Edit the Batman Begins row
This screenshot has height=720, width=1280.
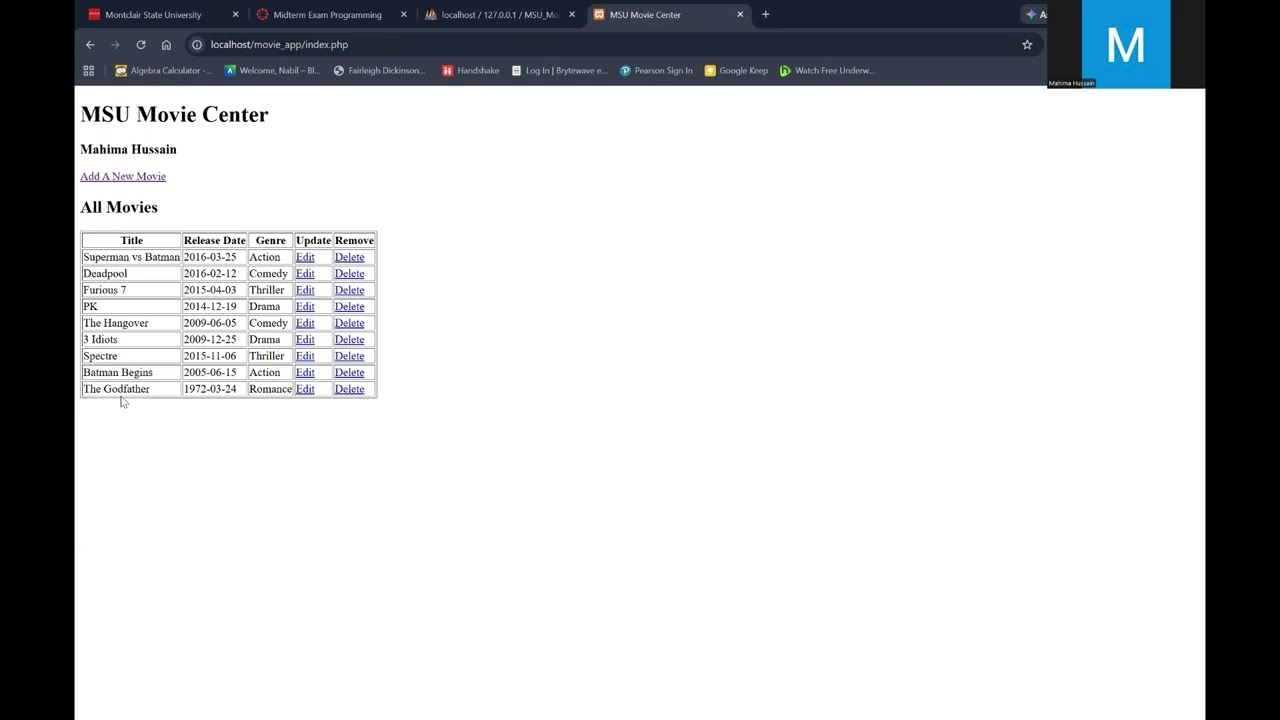pyautogui.click(x=305, y=373)
